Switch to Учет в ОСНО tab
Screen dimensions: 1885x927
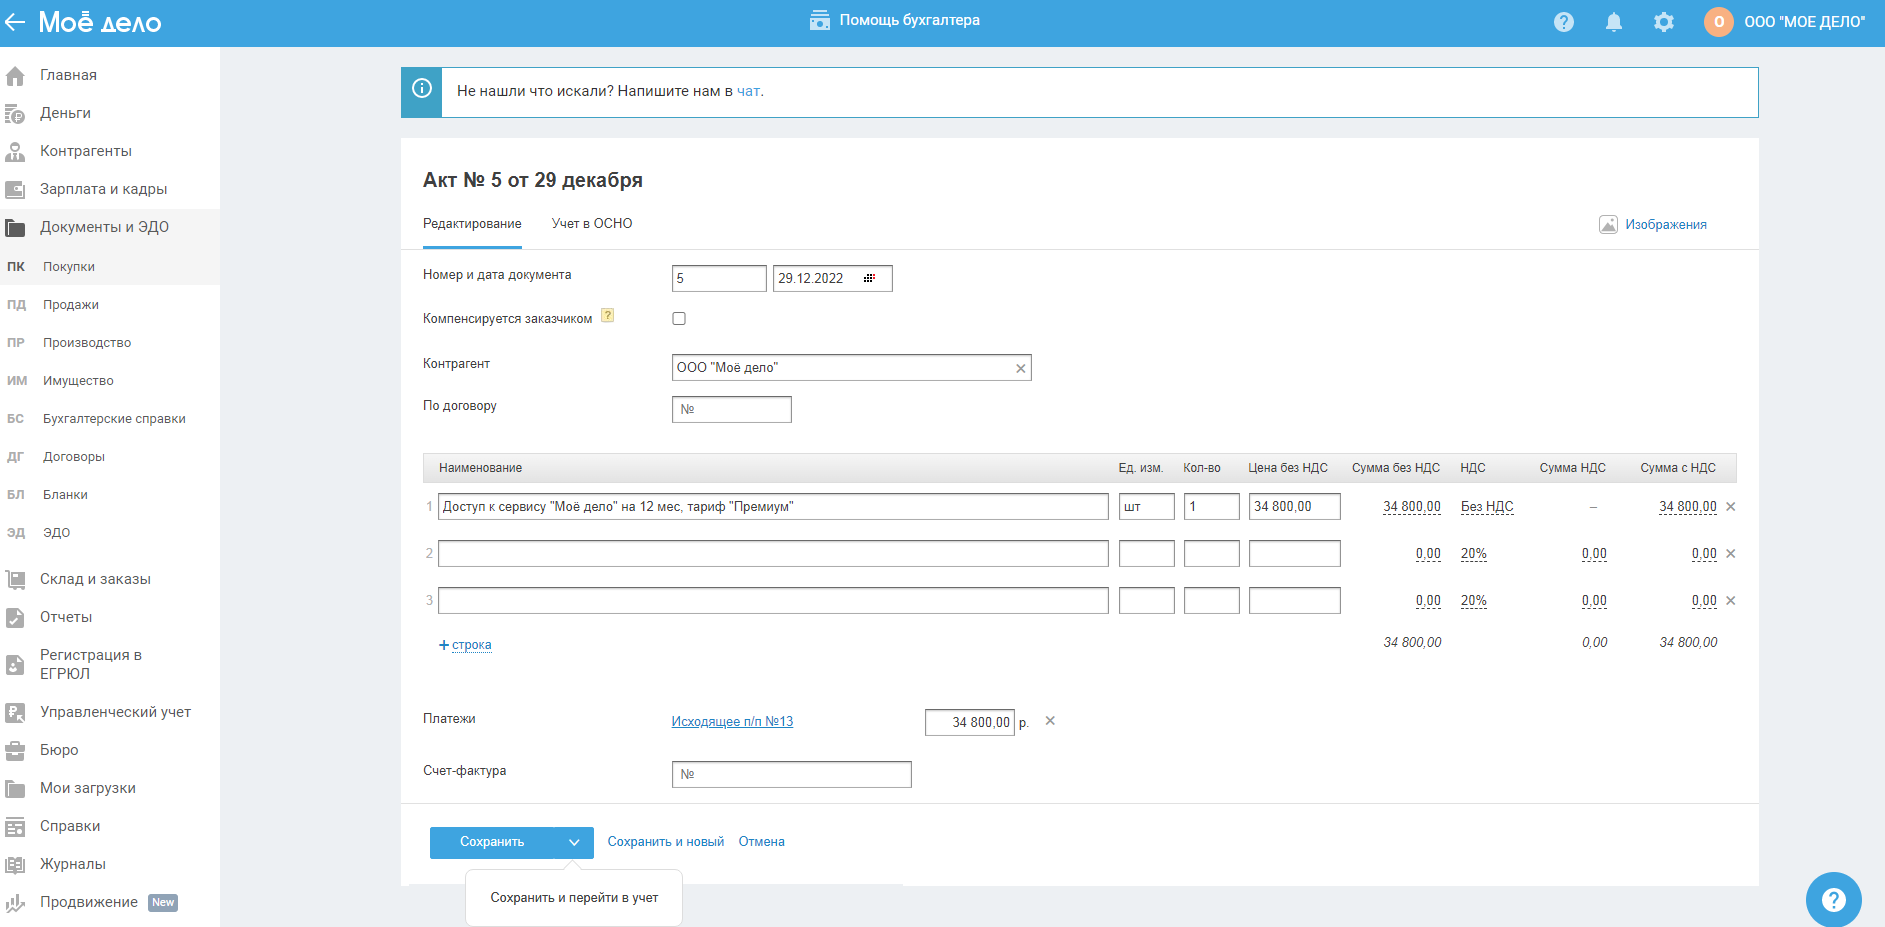[x=592, y=224]
